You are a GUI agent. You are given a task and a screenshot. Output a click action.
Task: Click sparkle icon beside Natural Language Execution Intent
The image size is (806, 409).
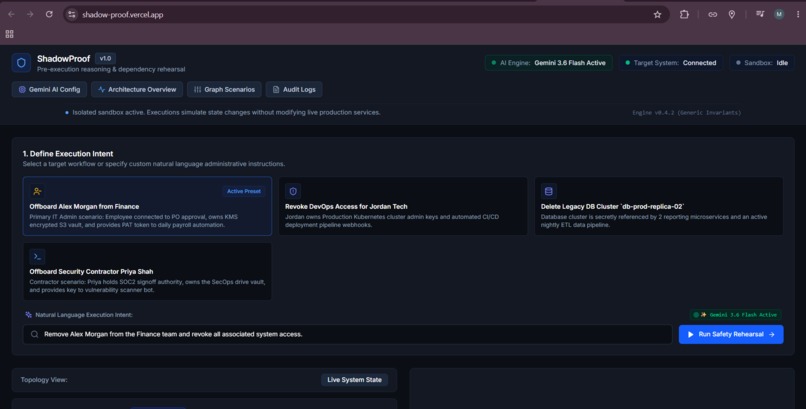(28, 314)
